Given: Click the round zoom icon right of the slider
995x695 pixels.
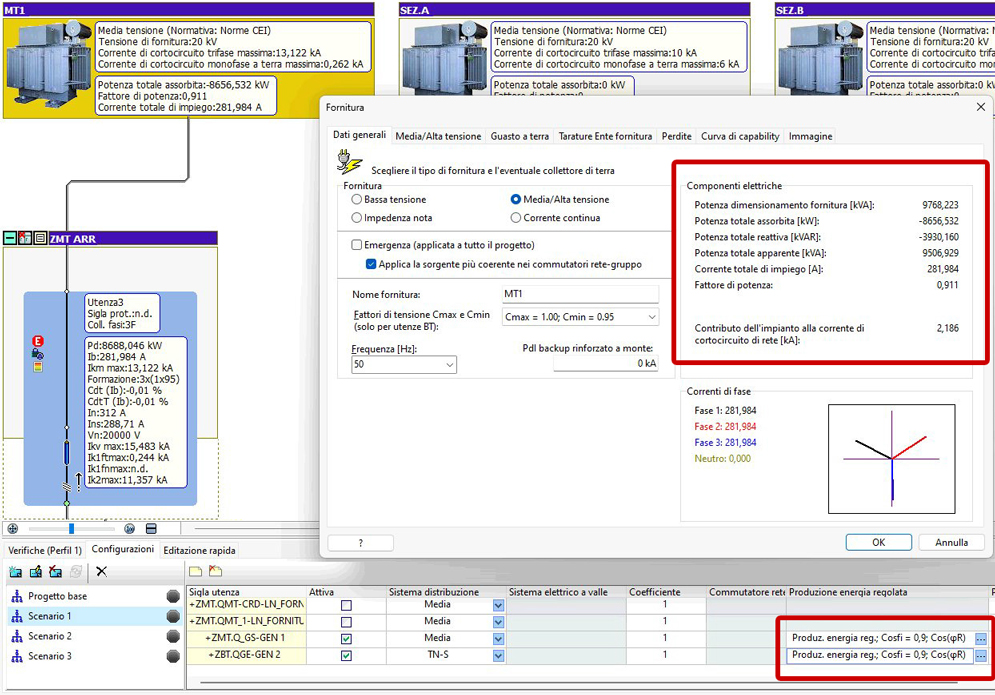Looking at the screenshot, I should [x=129, y=529].
